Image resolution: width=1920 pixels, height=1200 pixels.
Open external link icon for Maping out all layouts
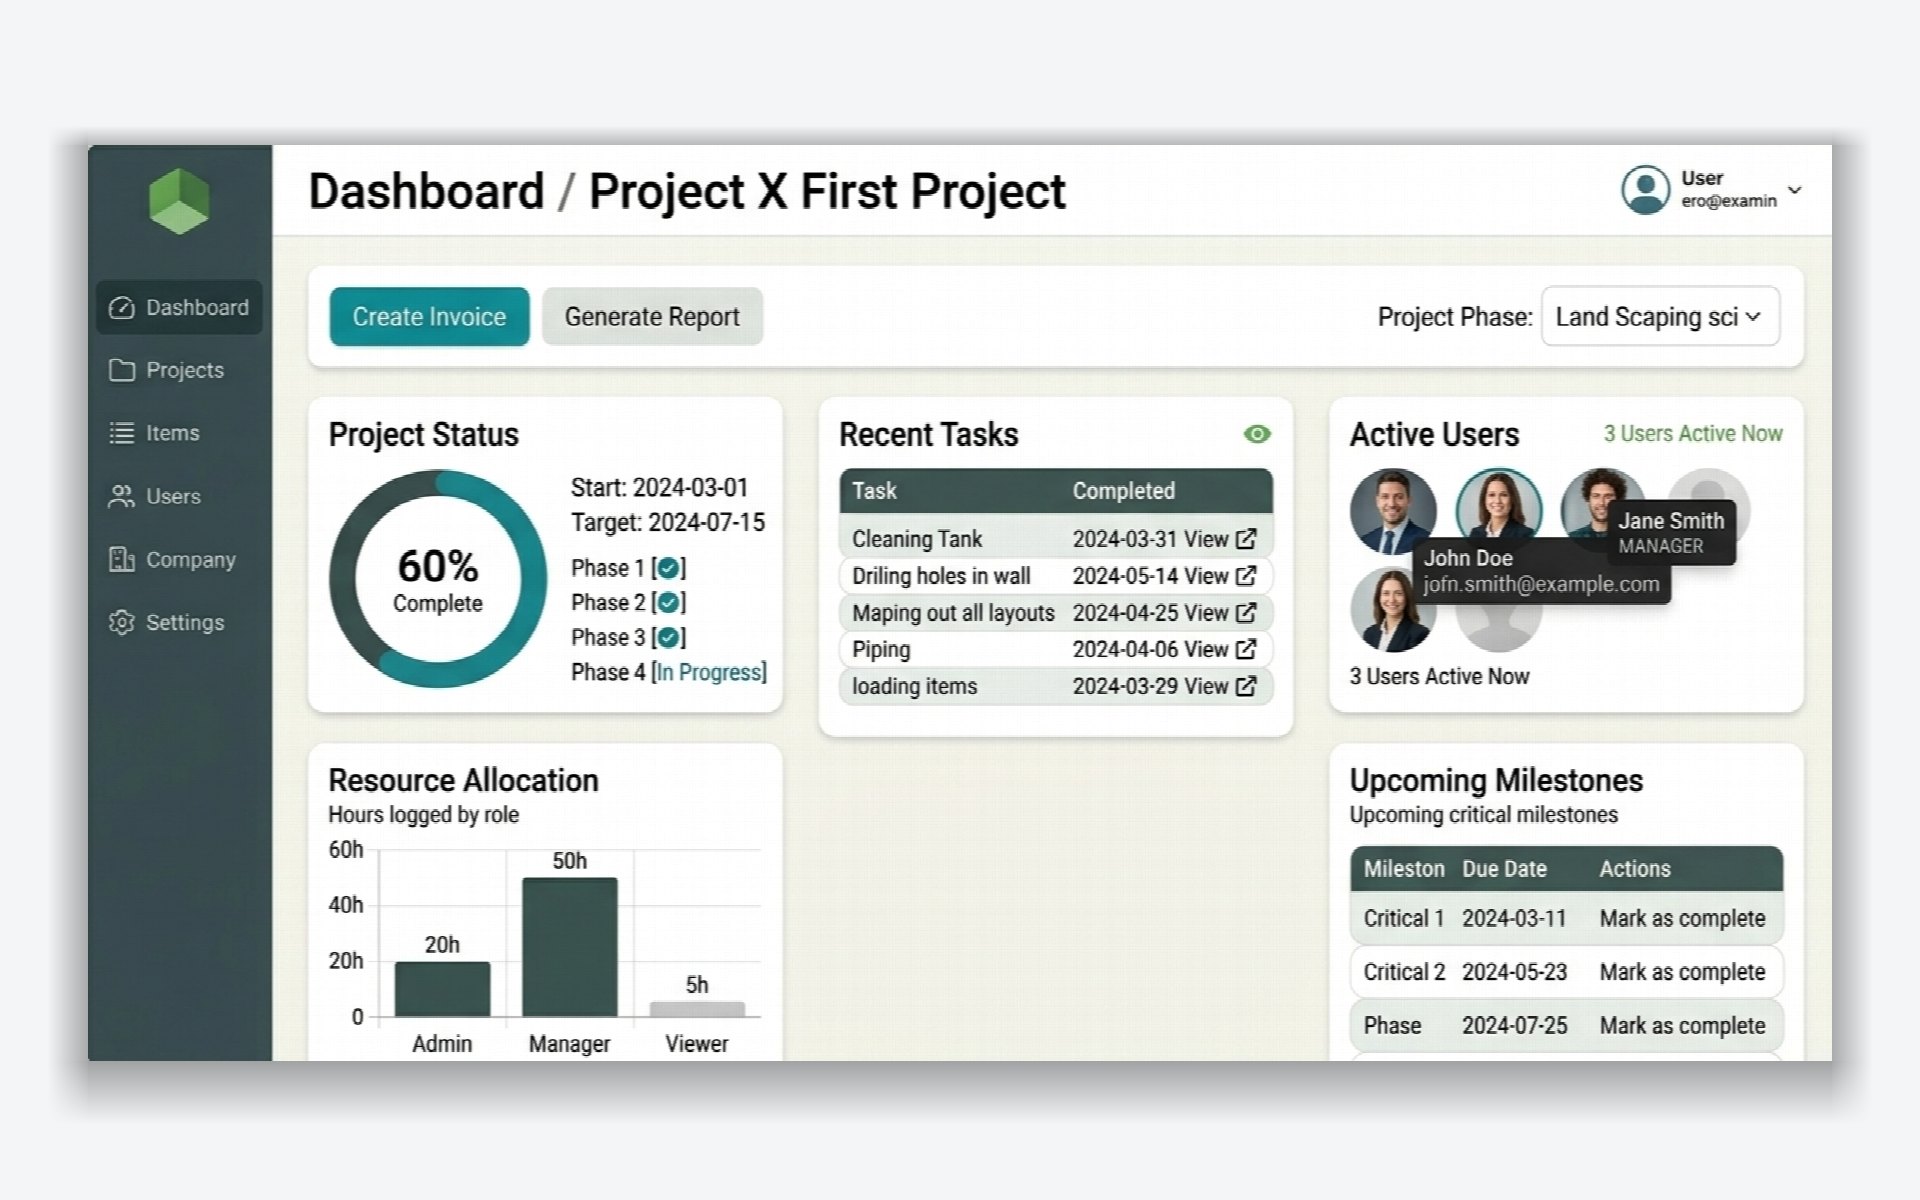pyautogui.click(x=1246, y=613)
